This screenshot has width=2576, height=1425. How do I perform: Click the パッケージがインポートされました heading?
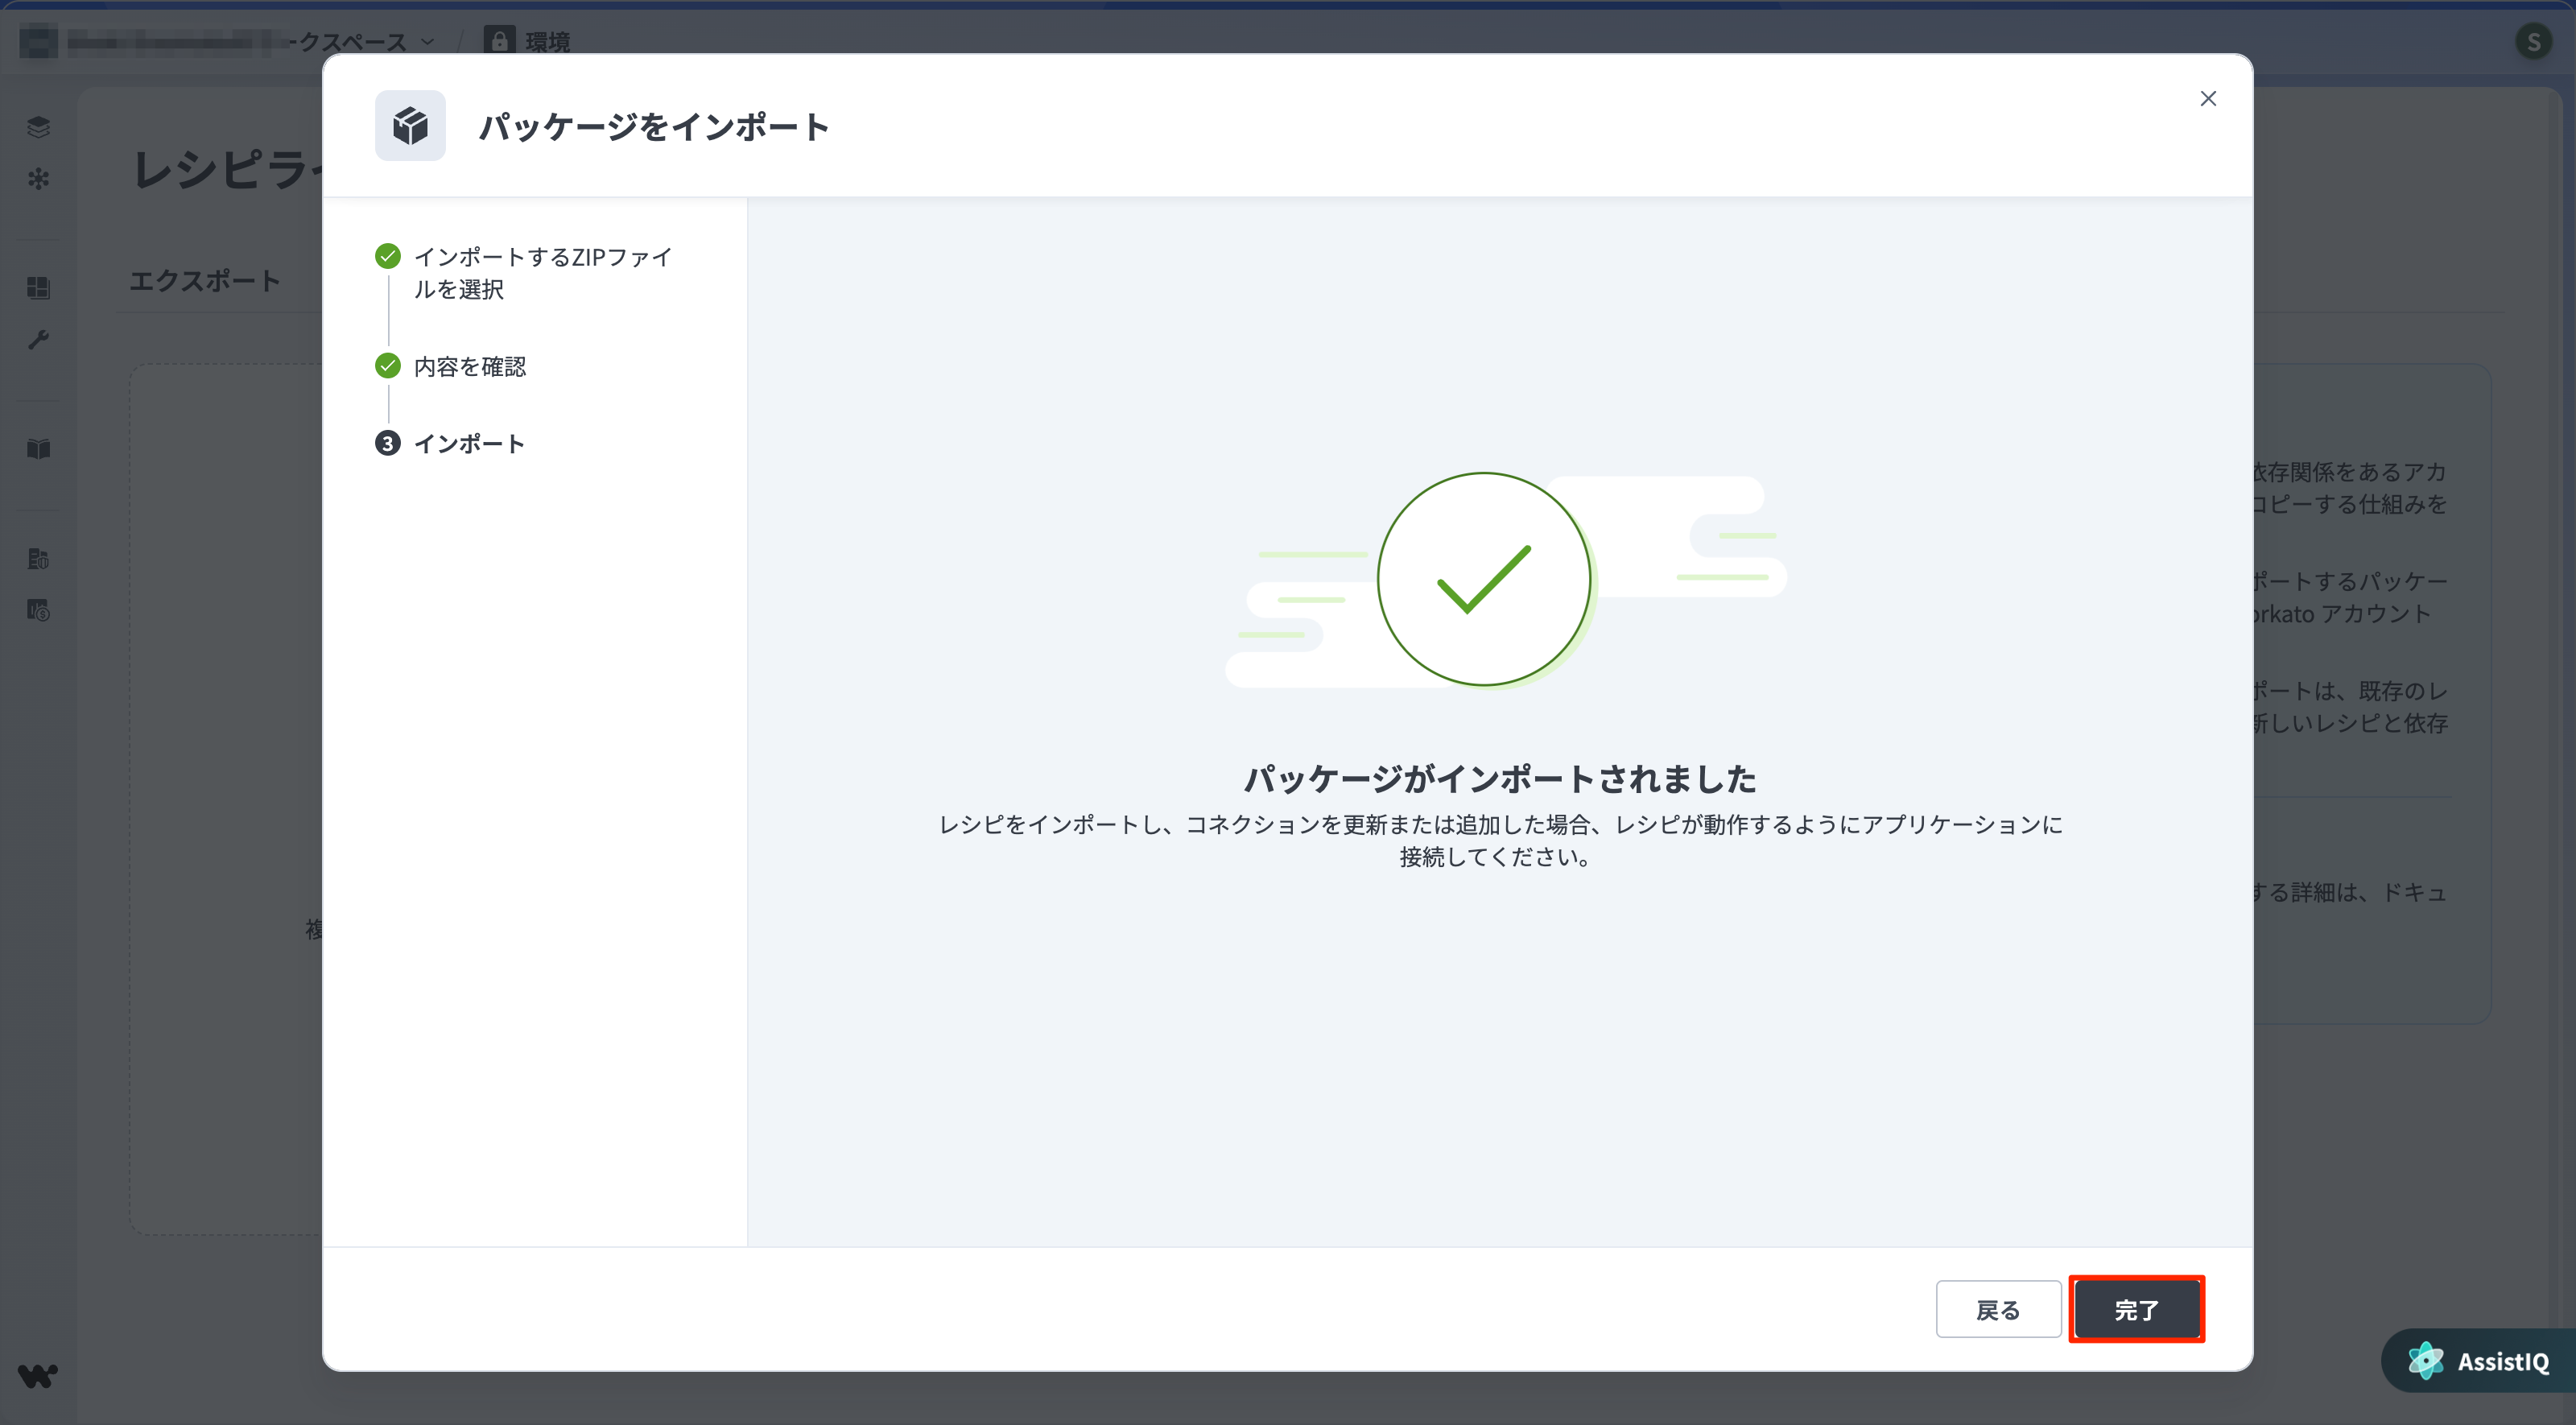pos(1500,778)
